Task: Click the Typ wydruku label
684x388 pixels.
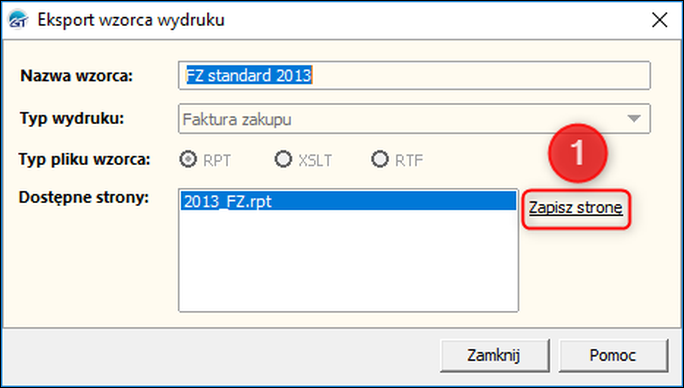Action: [72, 118]
